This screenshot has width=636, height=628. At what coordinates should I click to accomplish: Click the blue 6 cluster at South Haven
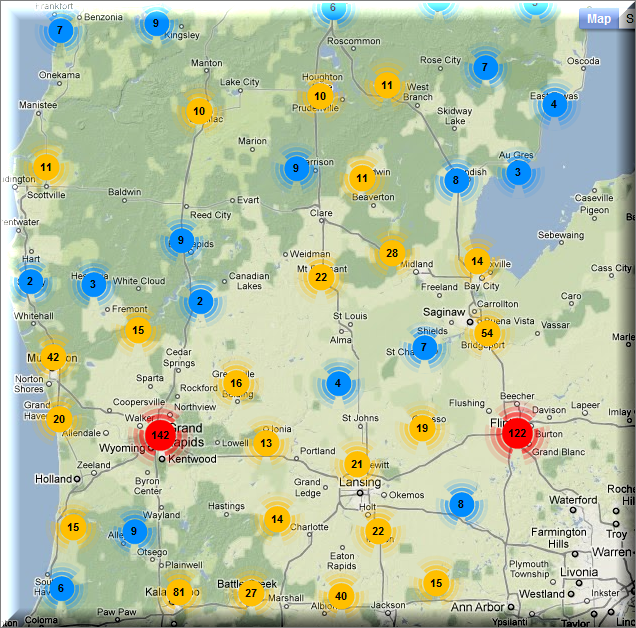pos(61,588)
